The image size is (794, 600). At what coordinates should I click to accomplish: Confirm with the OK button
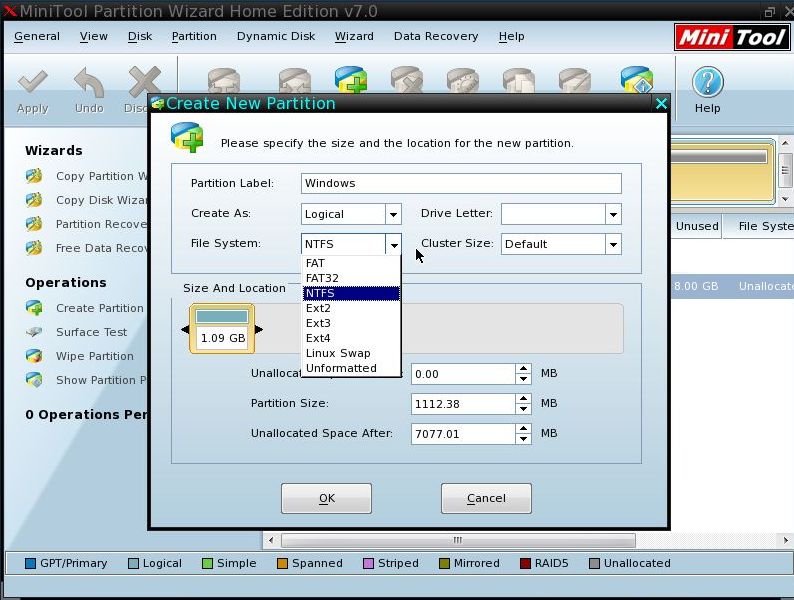point(327,498)
